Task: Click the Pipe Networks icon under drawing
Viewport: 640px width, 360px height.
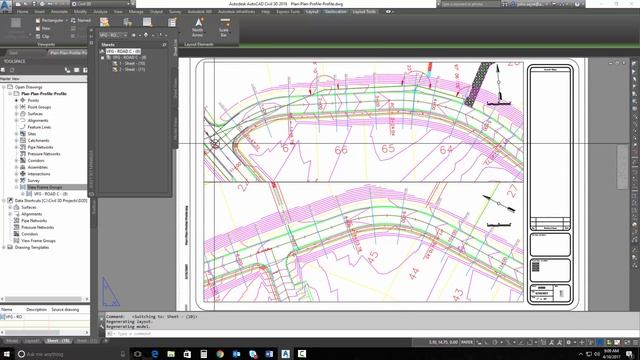Action: [23, 147]
